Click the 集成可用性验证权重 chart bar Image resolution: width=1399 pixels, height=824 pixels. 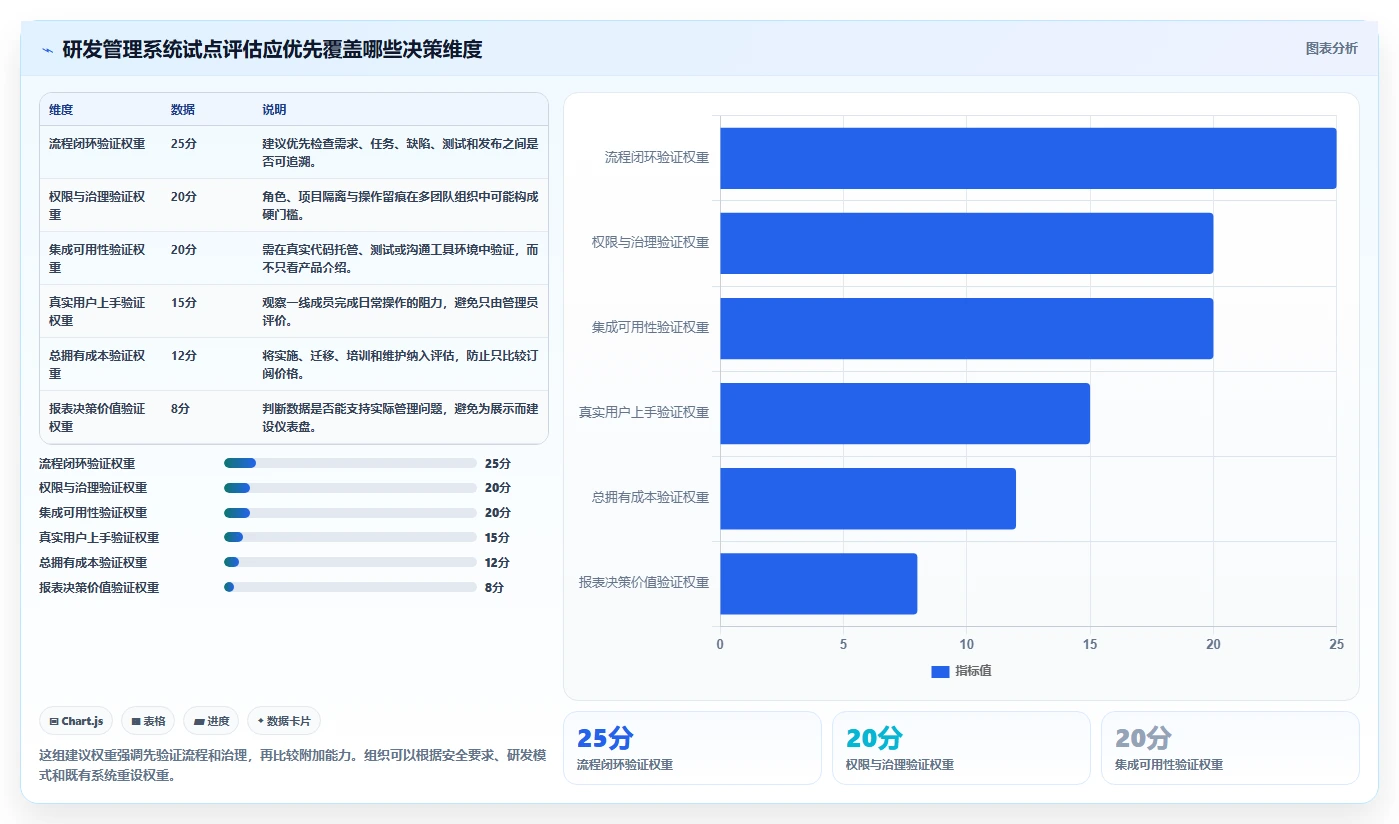click(966, 328)
